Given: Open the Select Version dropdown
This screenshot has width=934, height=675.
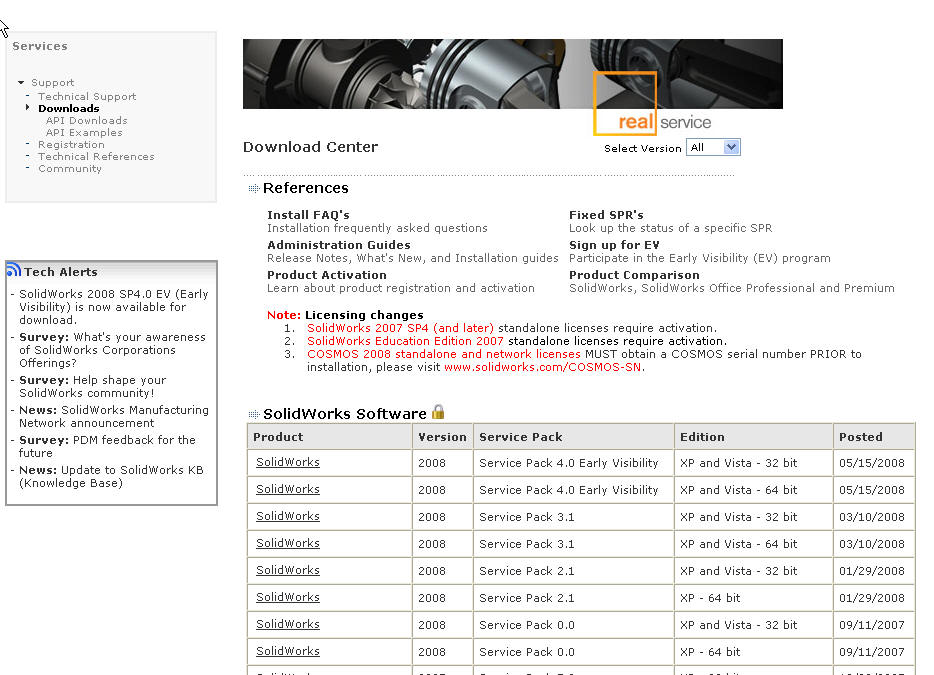Looking at the screenshot, I should click(x=713, y=147).
